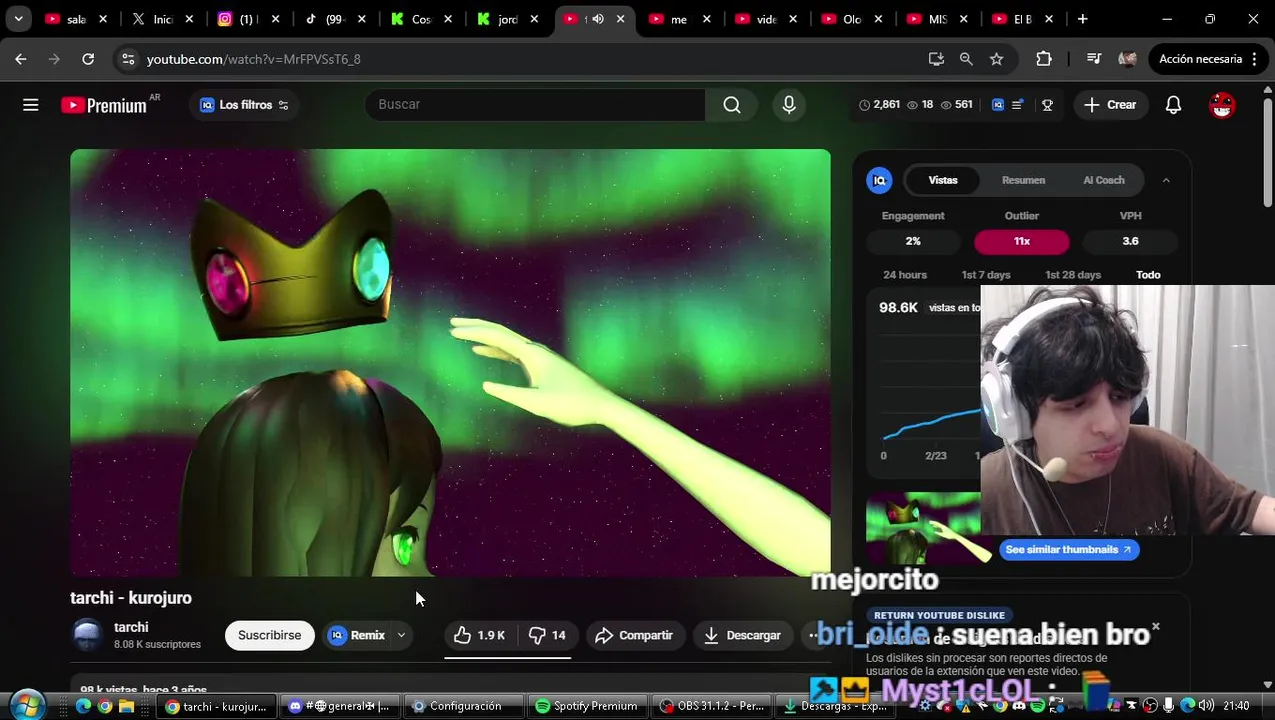Click the video player to pause

point(450,363)
